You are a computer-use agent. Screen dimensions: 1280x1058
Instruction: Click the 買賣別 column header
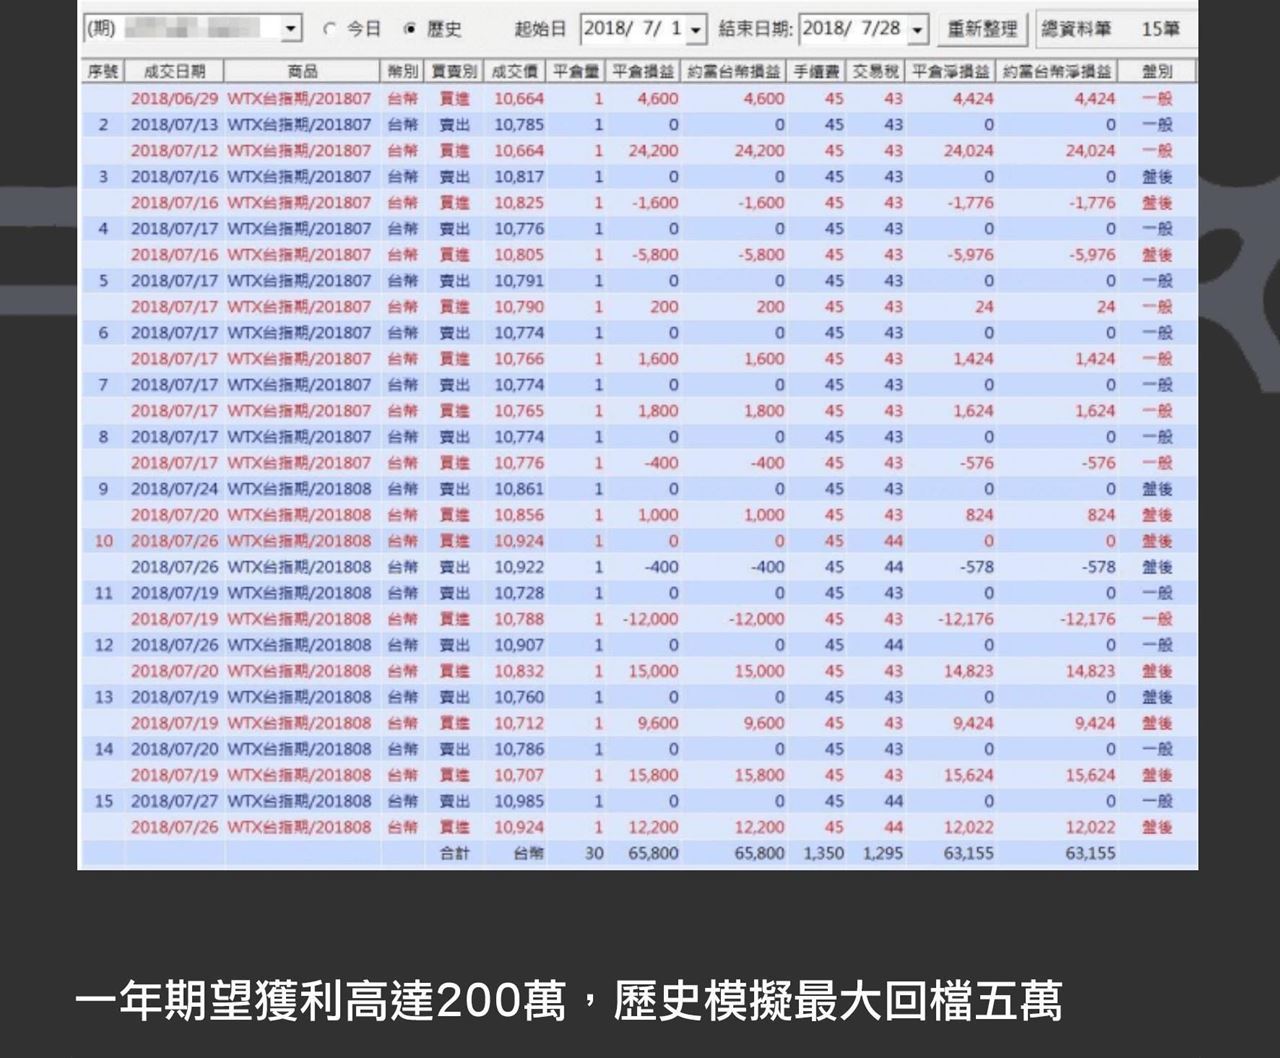click(454, 72)
